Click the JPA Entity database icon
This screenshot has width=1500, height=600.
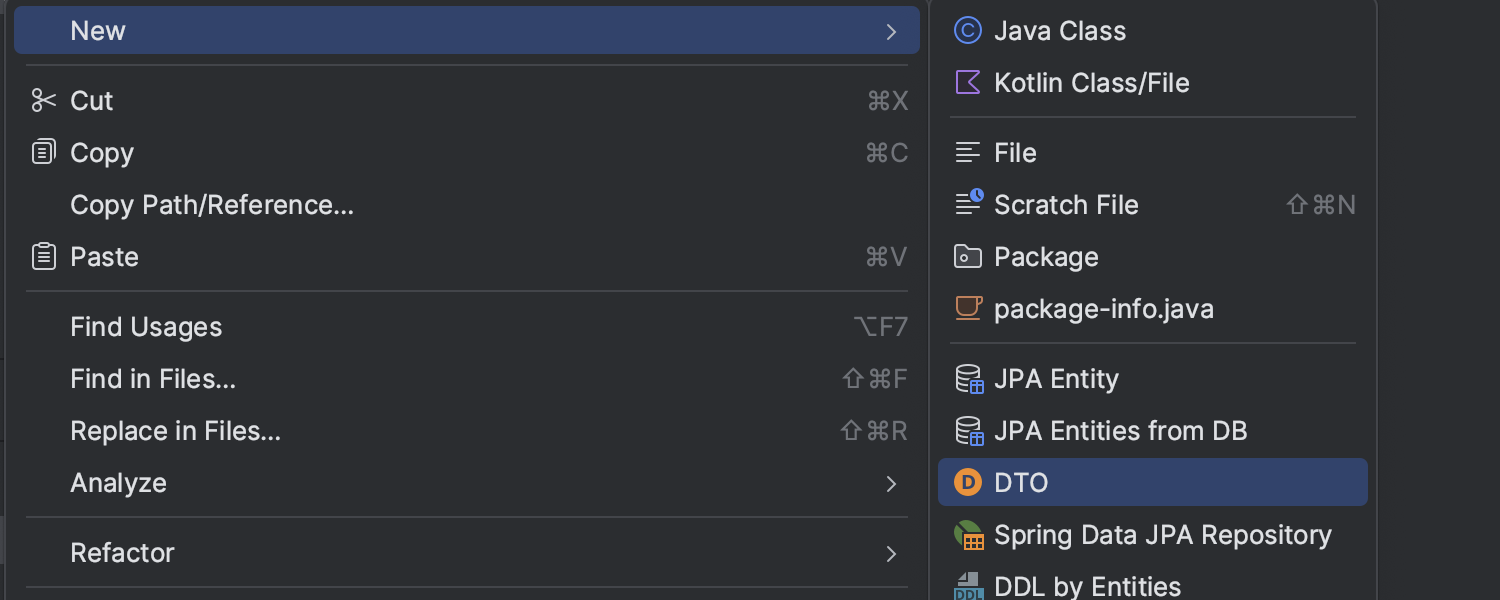point(969,379)
